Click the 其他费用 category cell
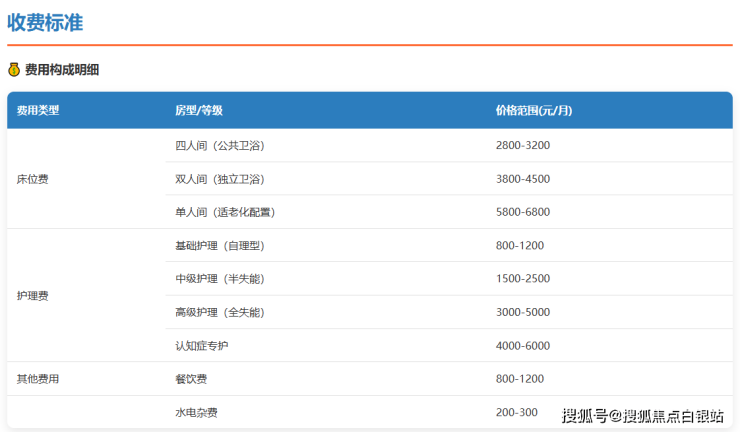Viewport: 740px width, 432px height. (x=38, y=379)
